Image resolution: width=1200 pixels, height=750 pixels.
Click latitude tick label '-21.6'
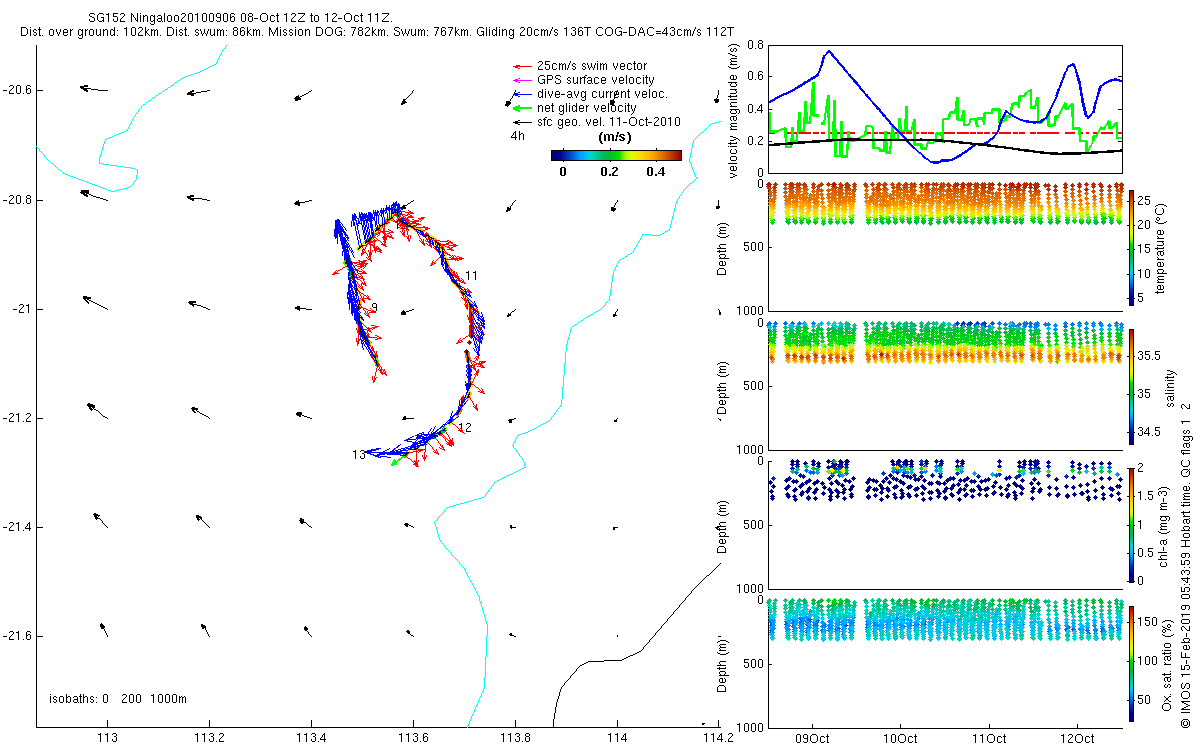coord(16,636)
